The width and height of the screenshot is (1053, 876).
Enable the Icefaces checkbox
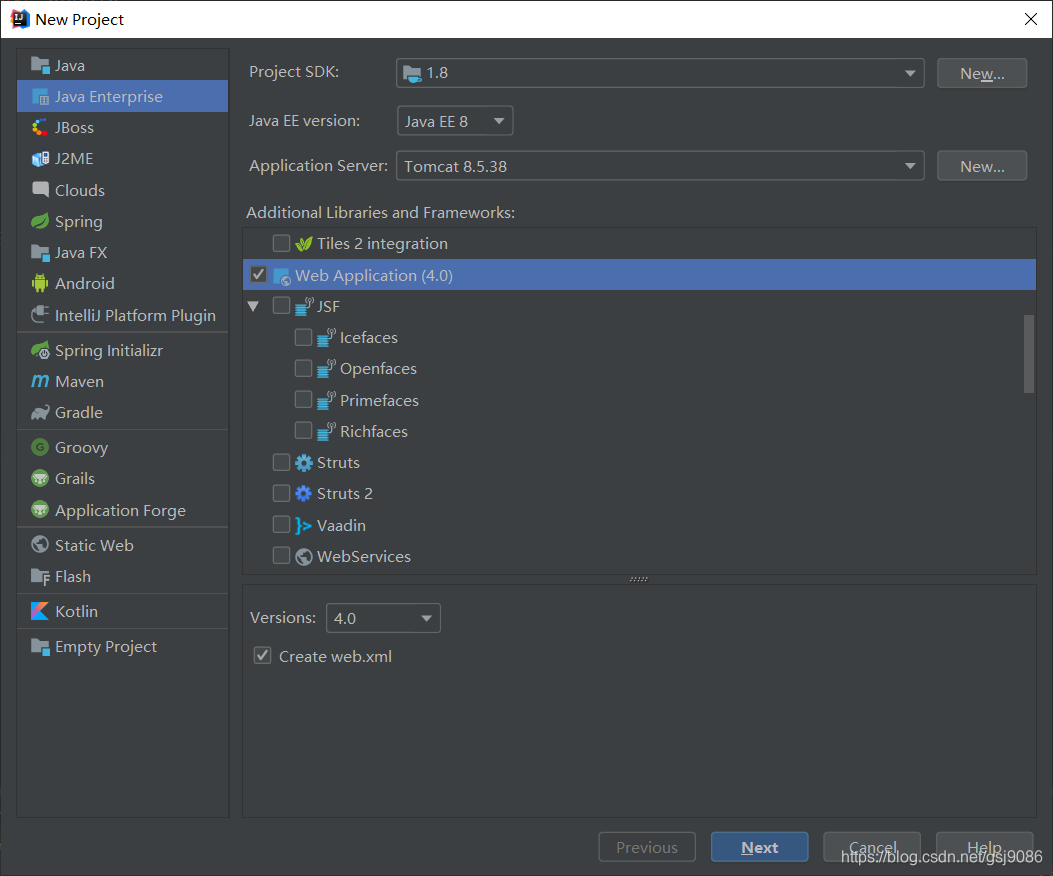coord(304,337)
